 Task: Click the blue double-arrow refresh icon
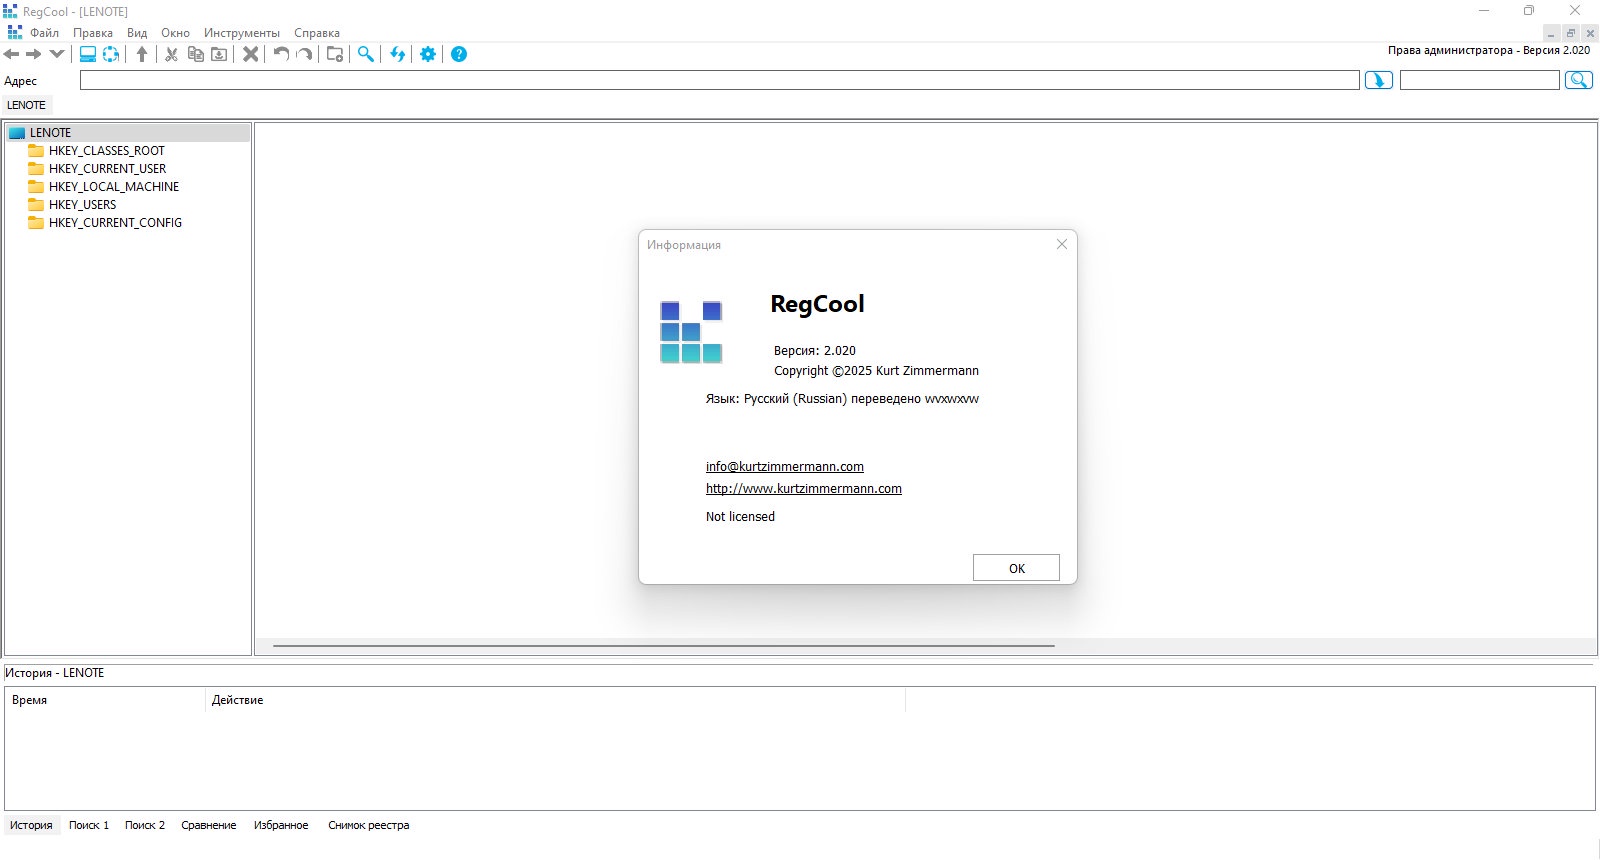coord(398,54)
